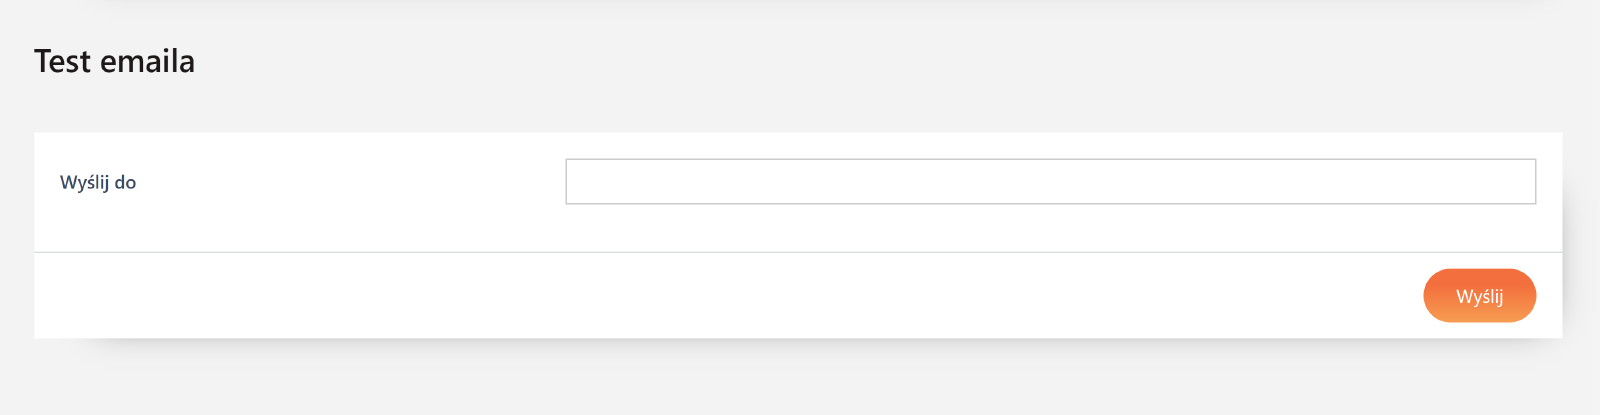Focus the recipient address text box
This screenshot has width=1600, height=415.
click(x=1050, y=182)
